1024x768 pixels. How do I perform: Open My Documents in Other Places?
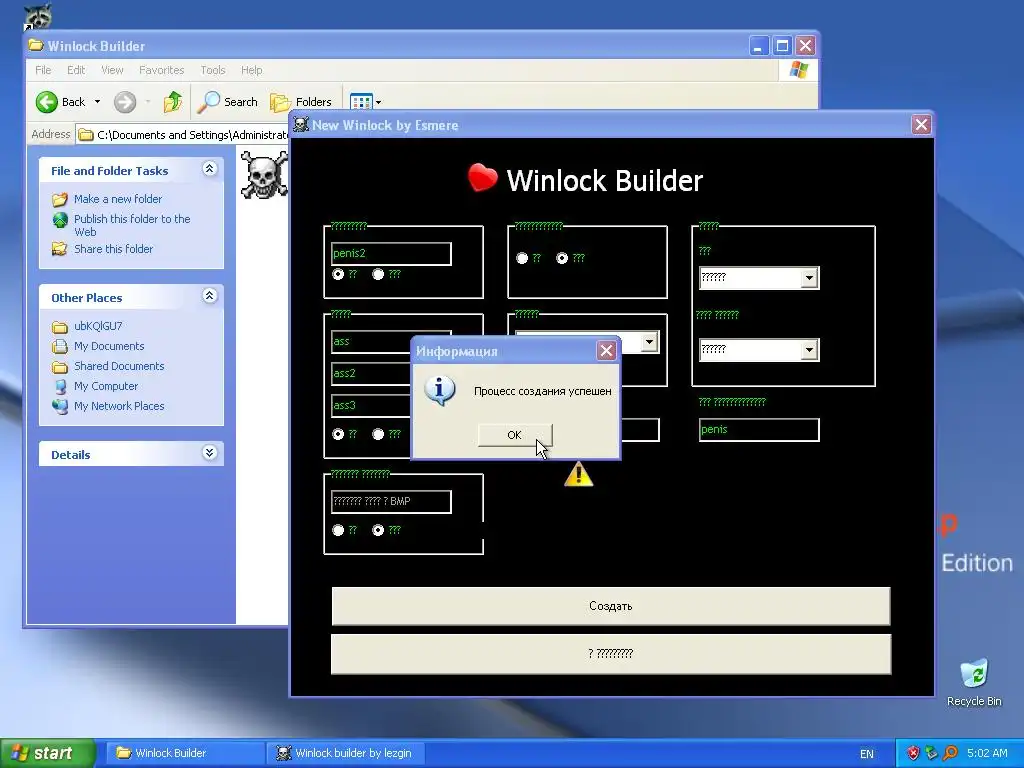click(109, 346)
